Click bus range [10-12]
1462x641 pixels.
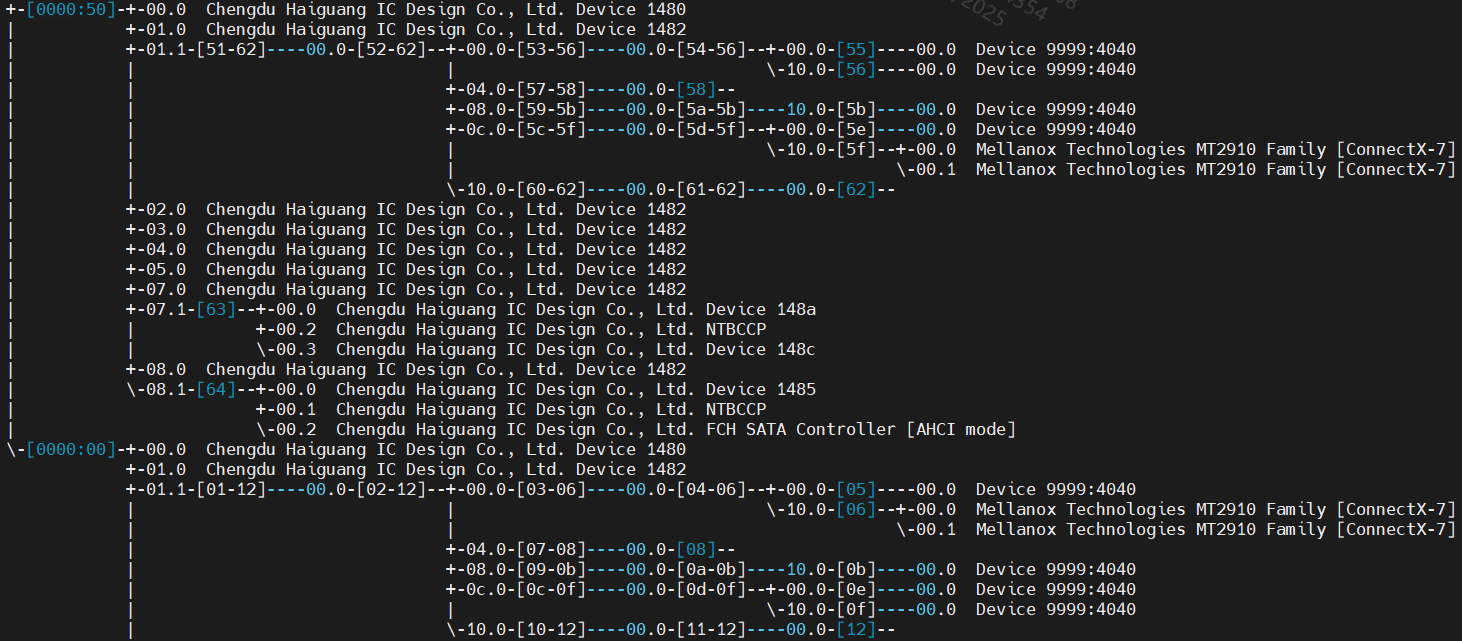point(551,629)
